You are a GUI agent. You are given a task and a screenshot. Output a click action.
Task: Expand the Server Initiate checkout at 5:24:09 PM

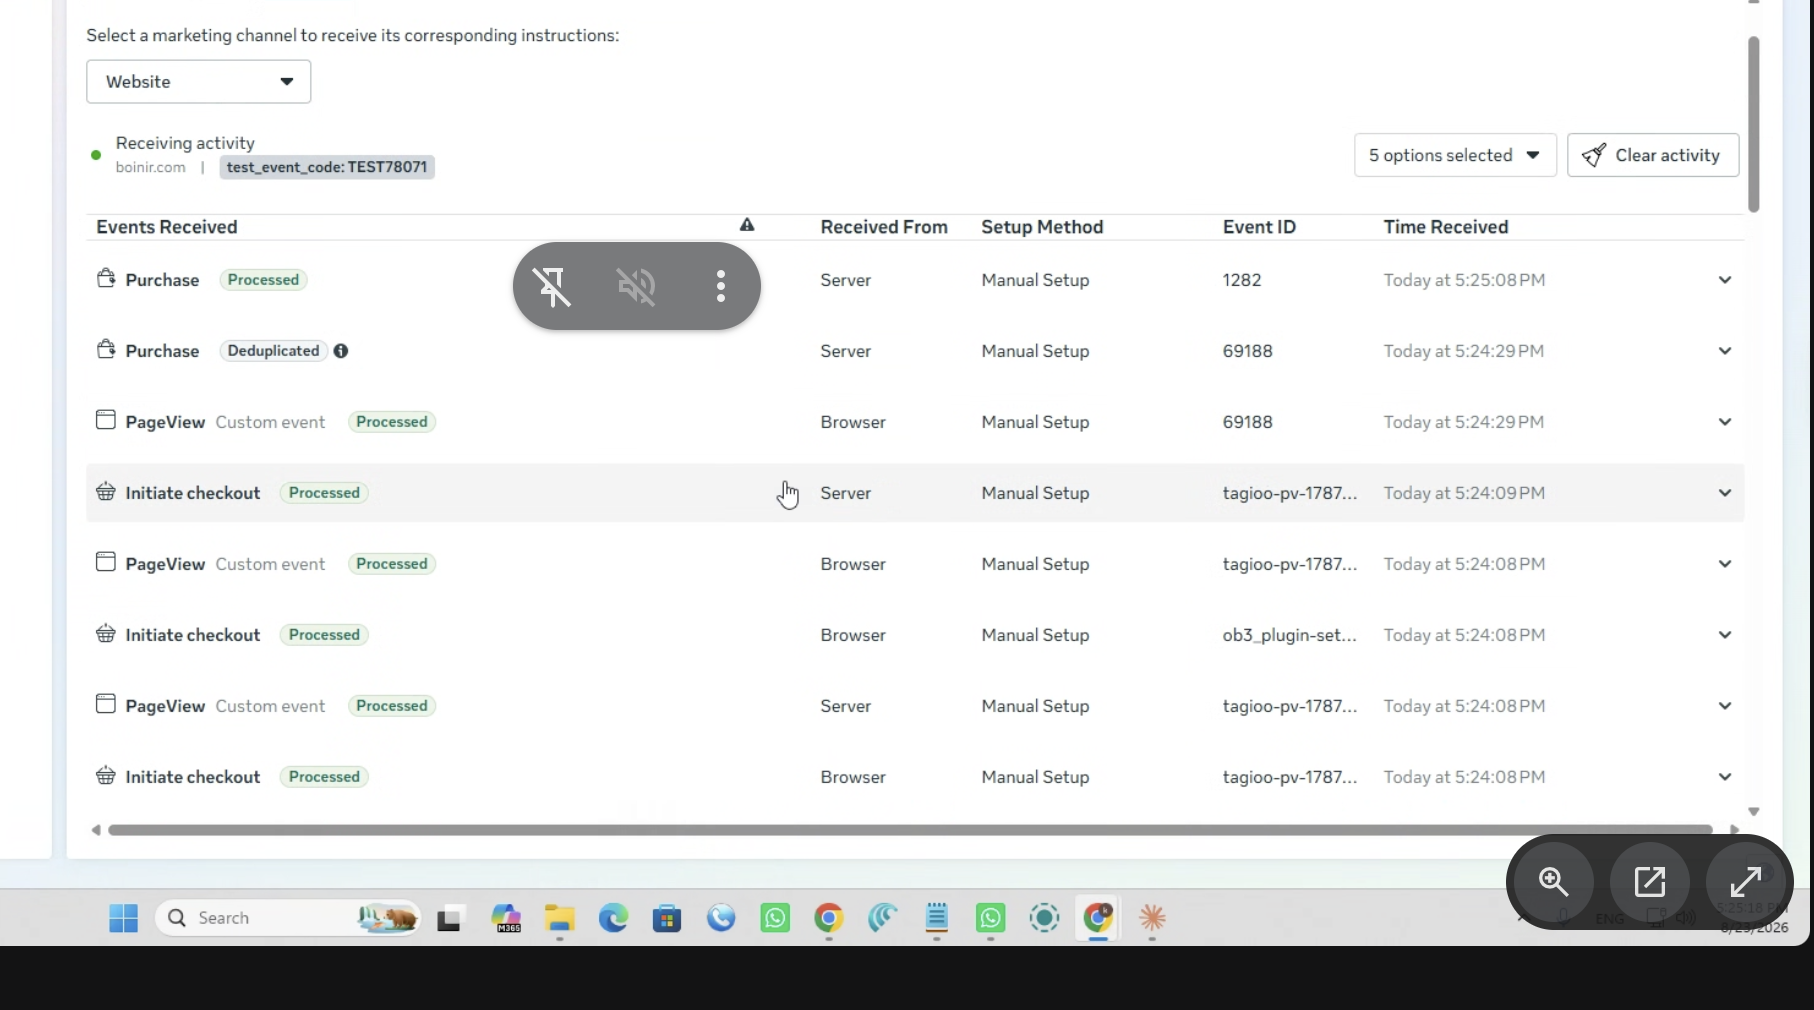pyautogui.click(x=1725, y=493)
